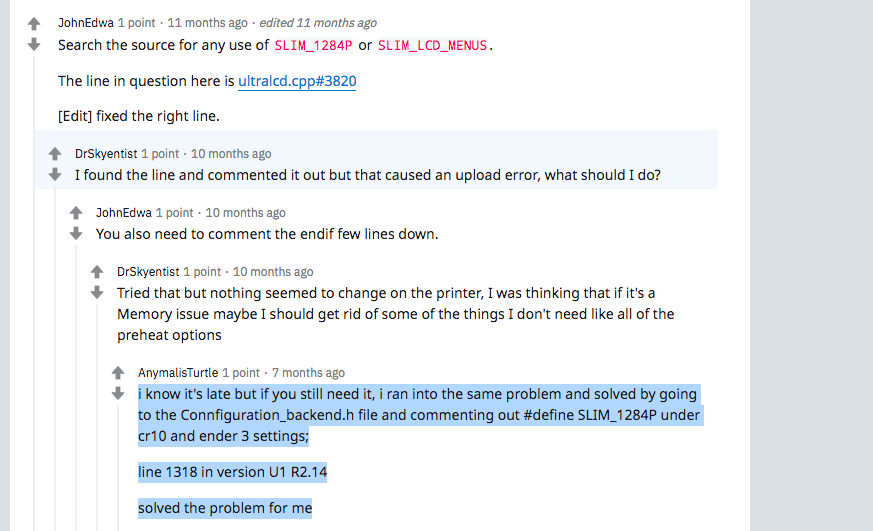The width and height of the screenshot is (873, 531).
Task: Open DrSkyentist profile from upload error comment
Action: 107,154
